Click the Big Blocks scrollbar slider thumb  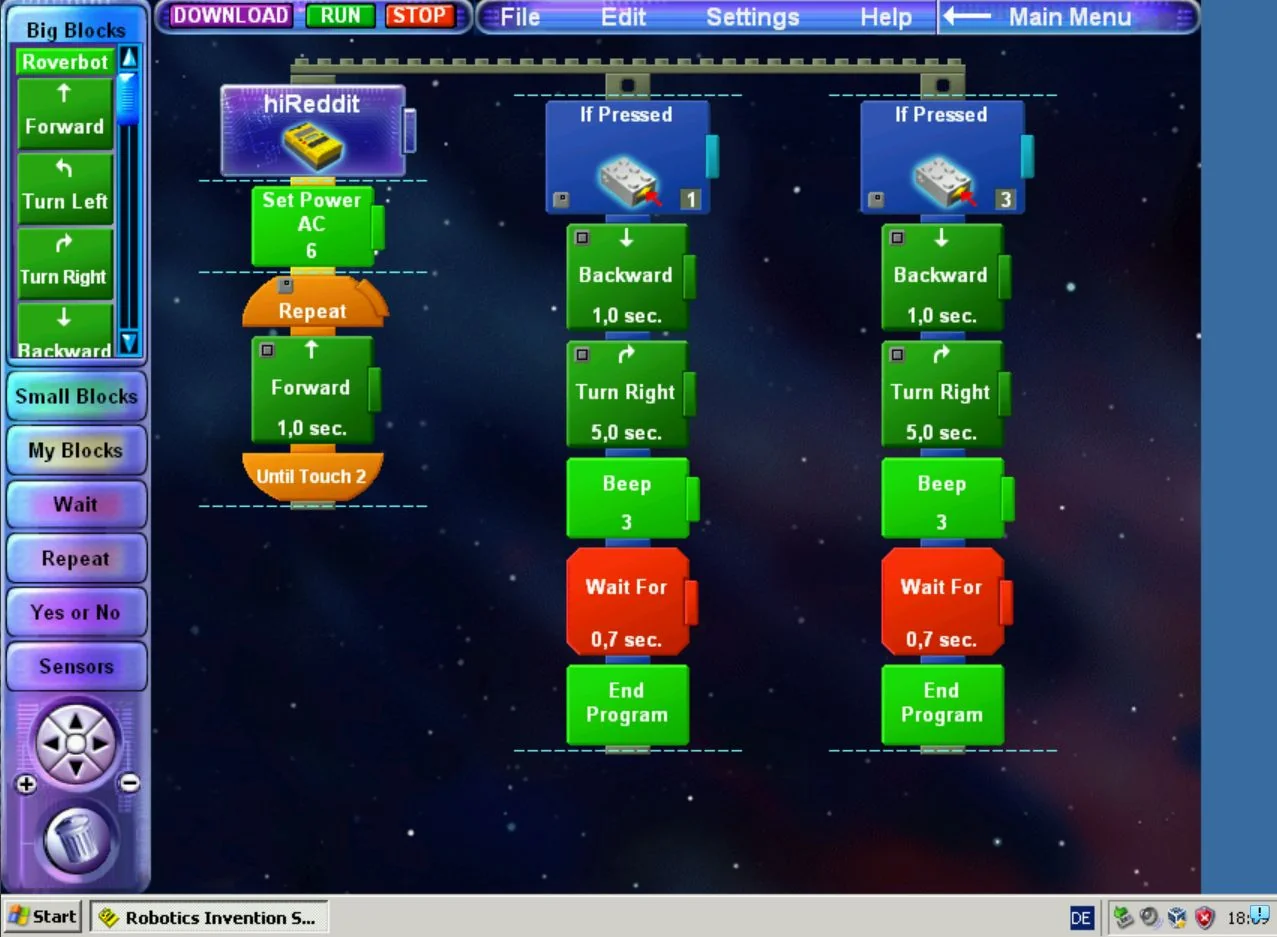(128, 98)
